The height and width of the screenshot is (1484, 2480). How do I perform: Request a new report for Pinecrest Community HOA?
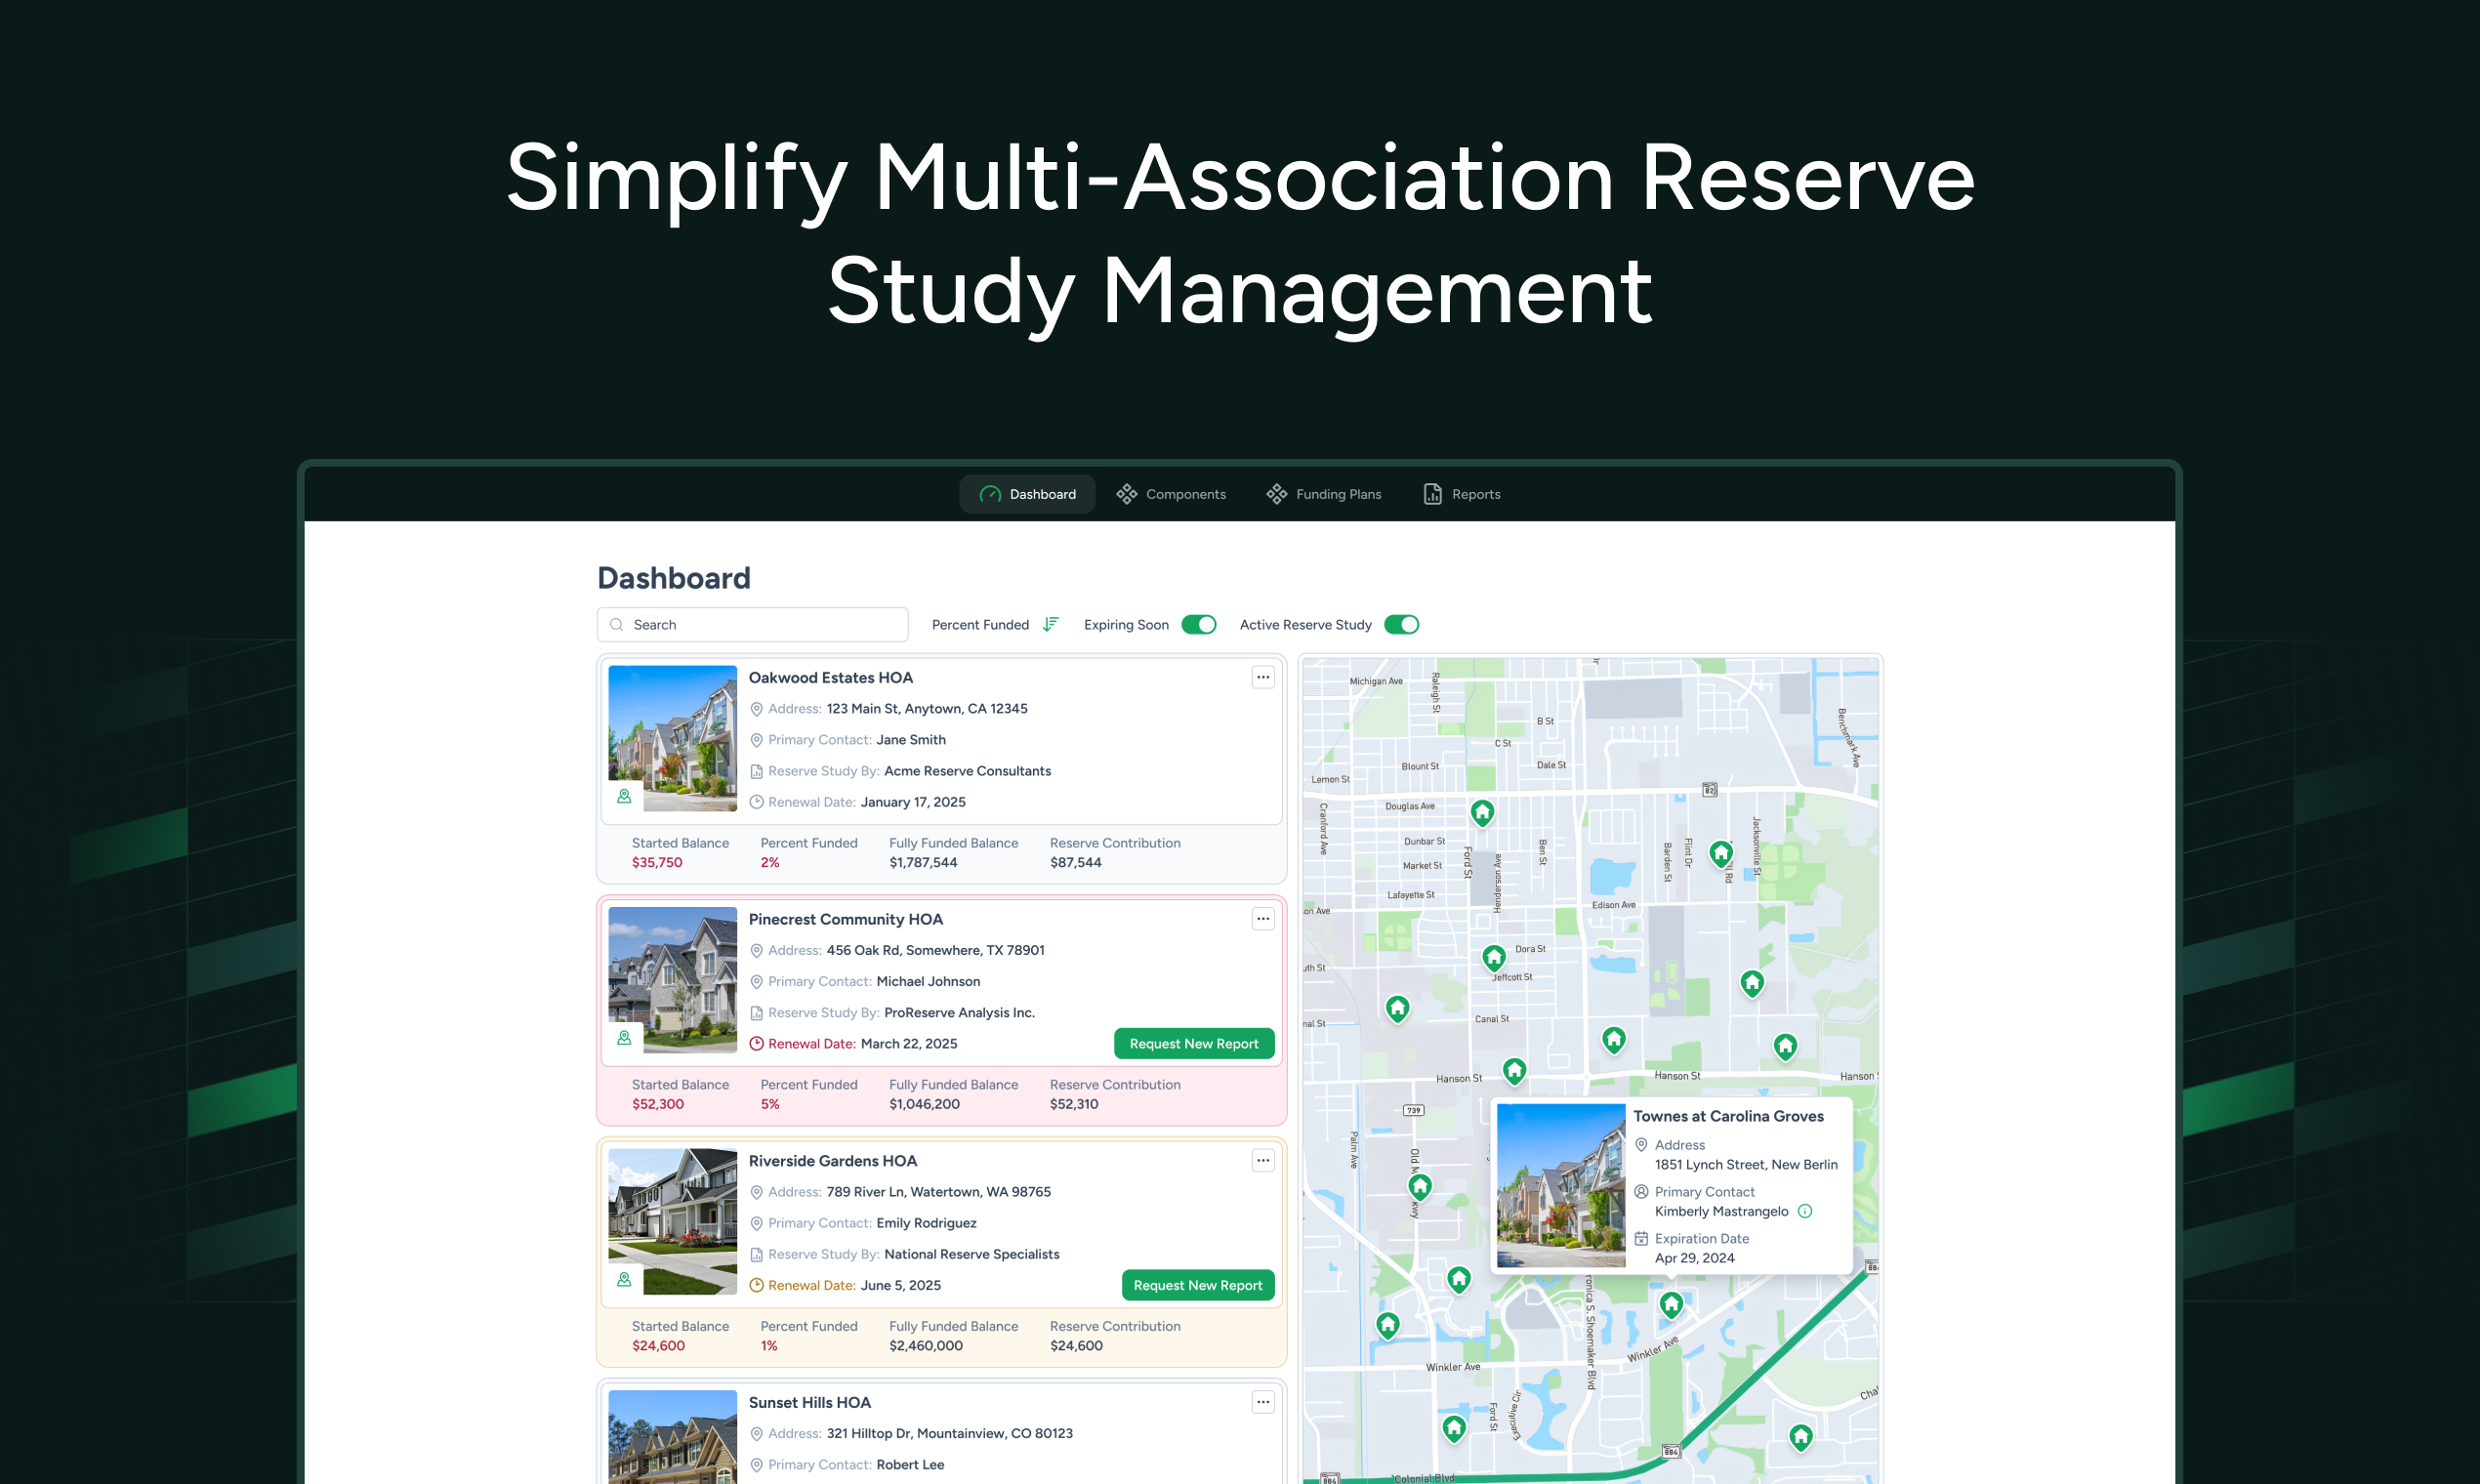tap(1194, 1044)
